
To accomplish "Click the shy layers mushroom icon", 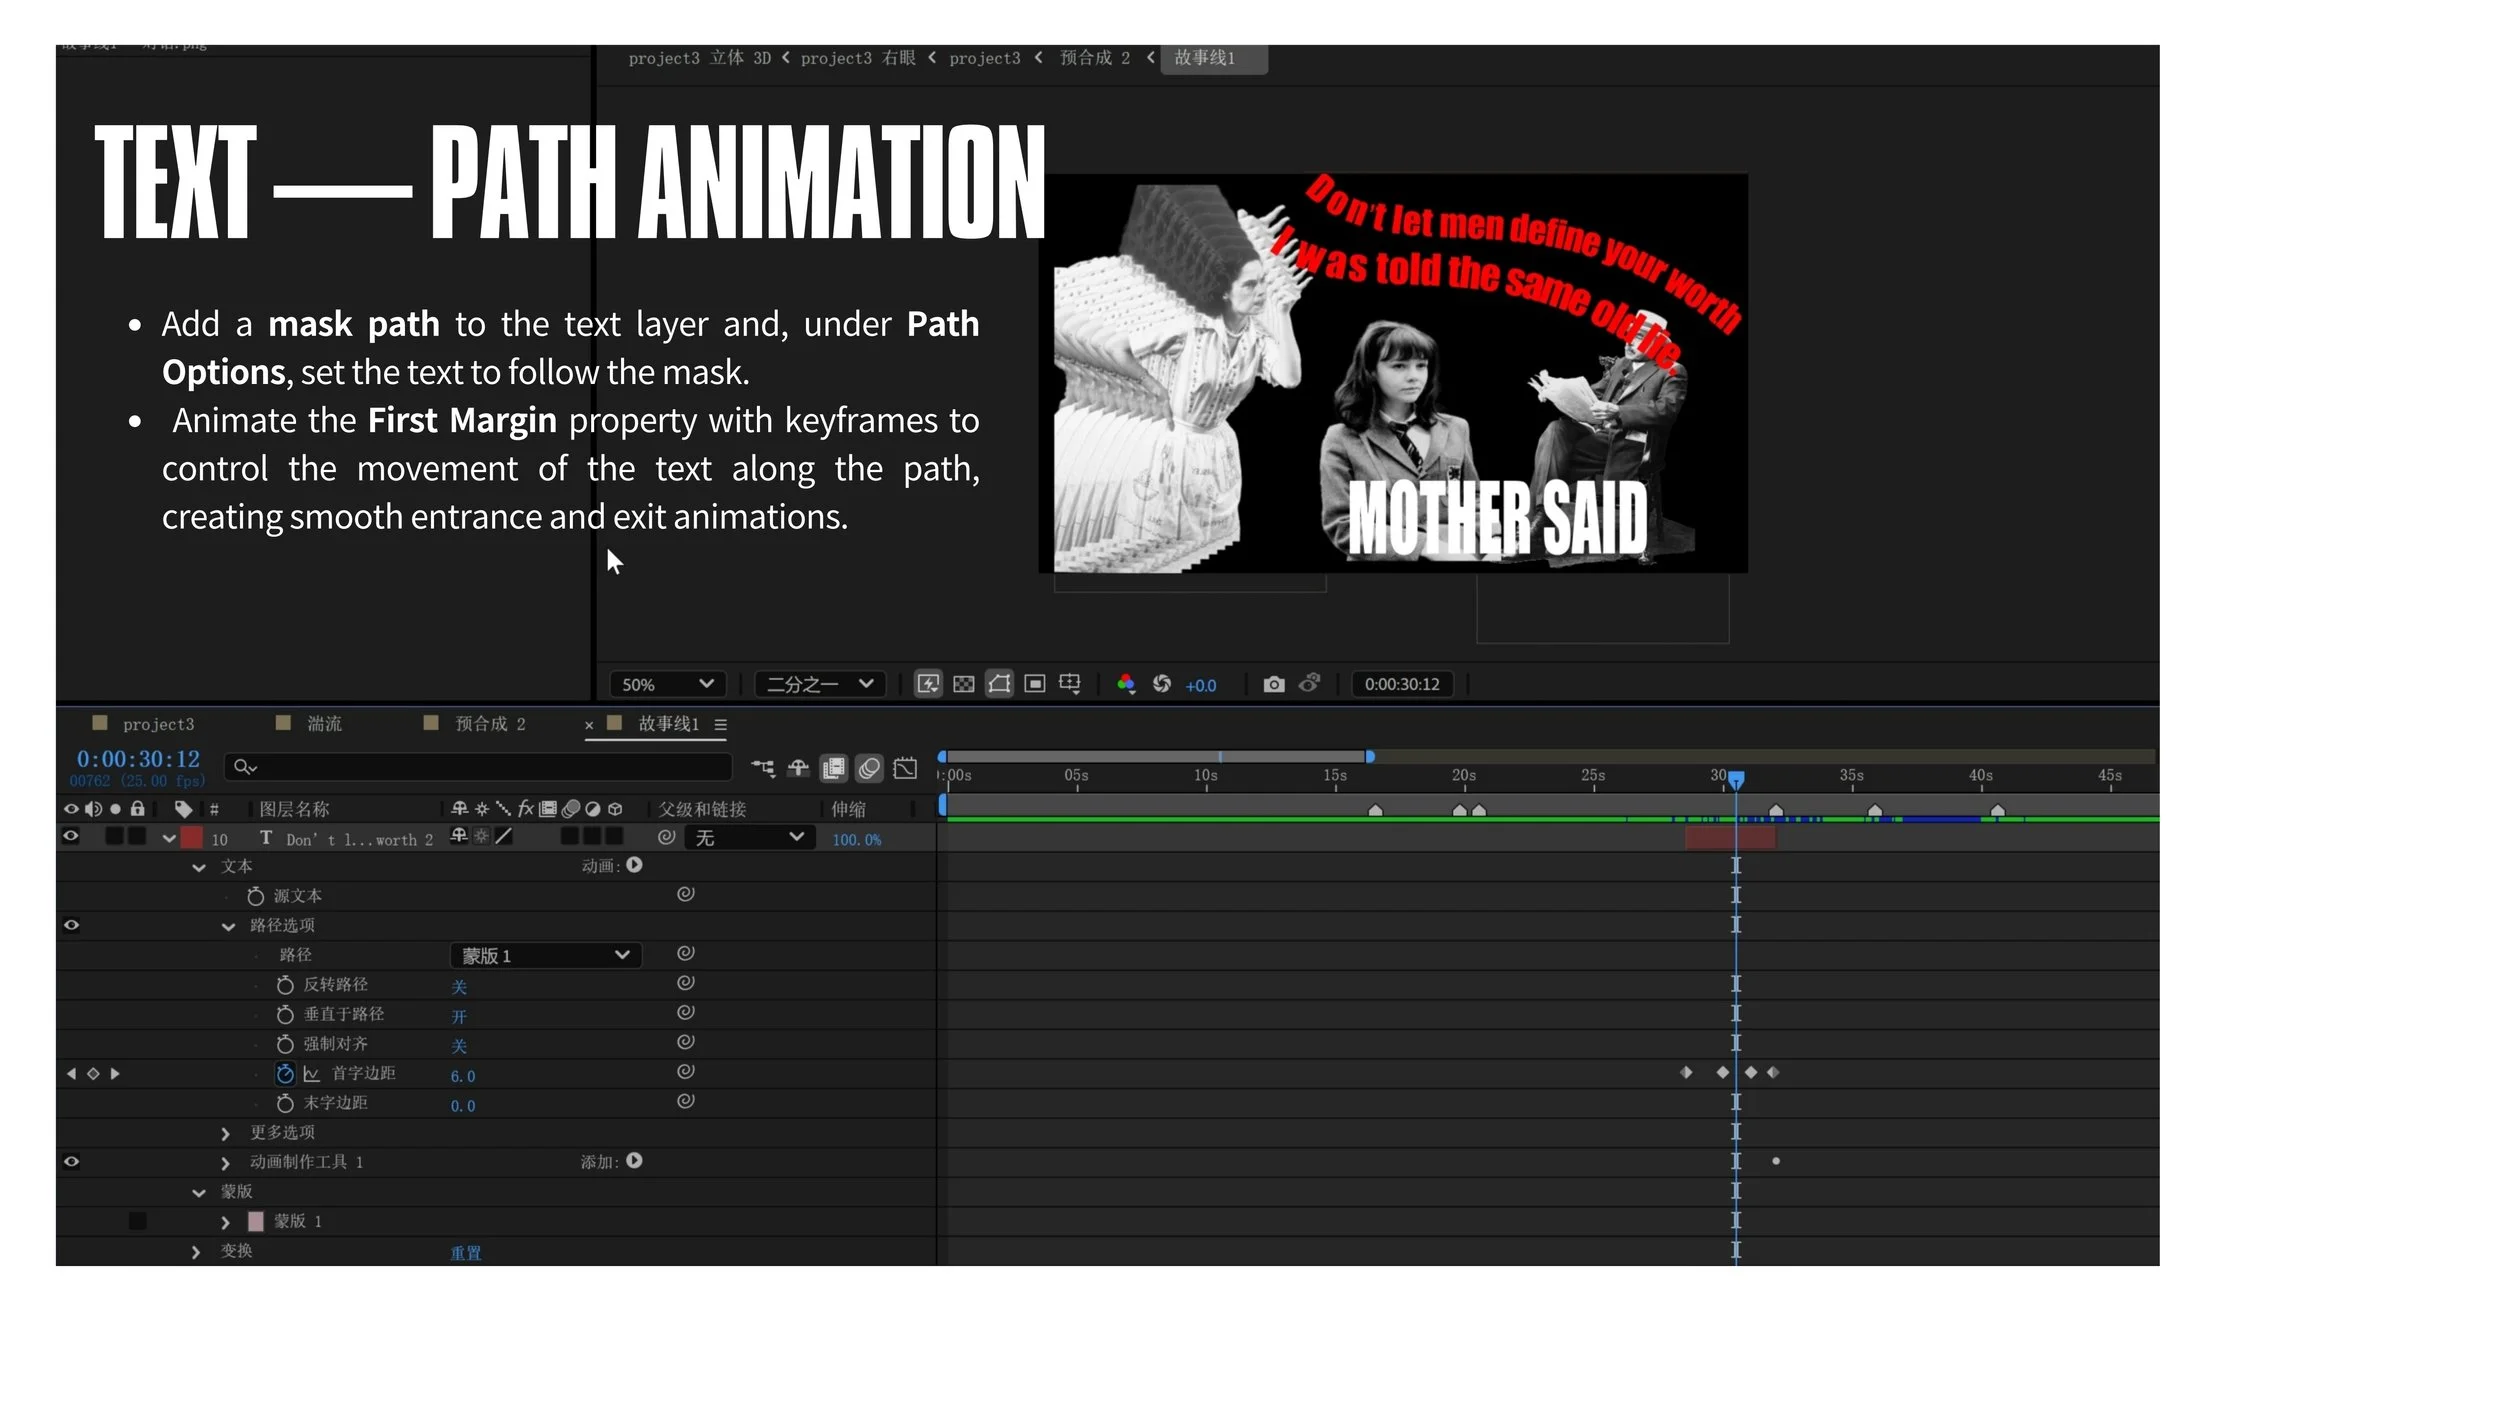I will [798, 768].
